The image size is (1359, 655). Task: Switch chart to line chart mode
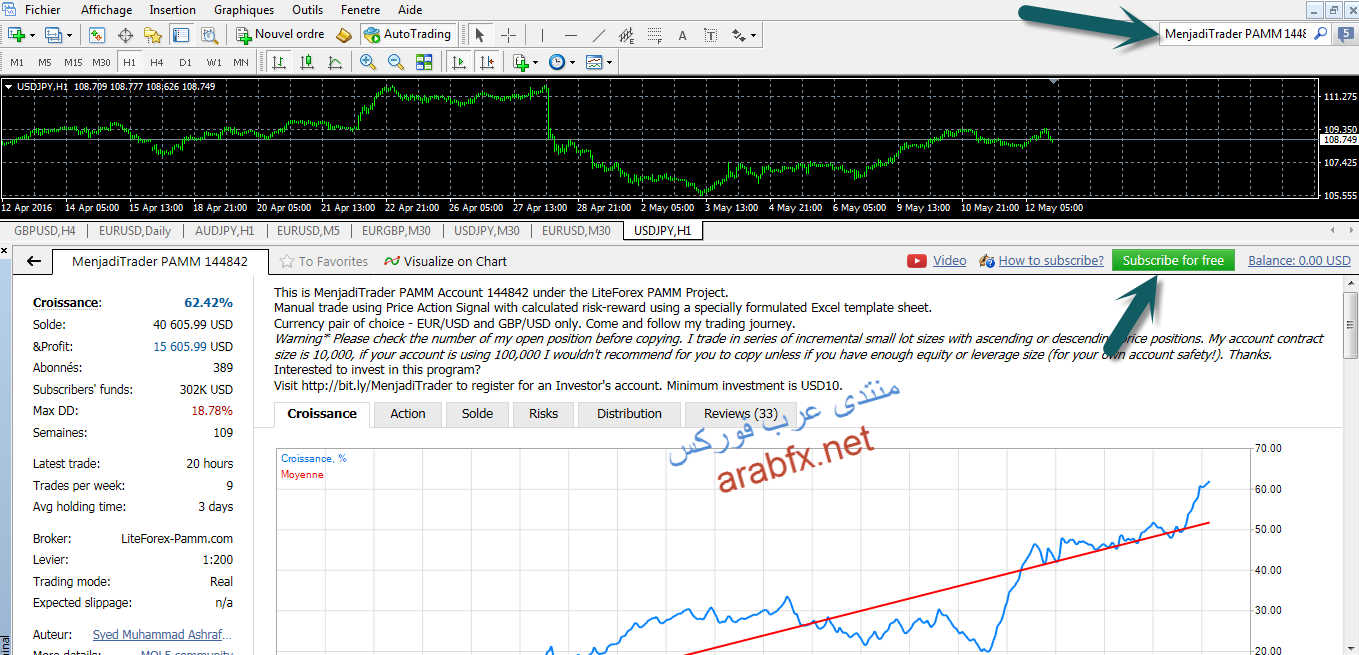[335, 62]
